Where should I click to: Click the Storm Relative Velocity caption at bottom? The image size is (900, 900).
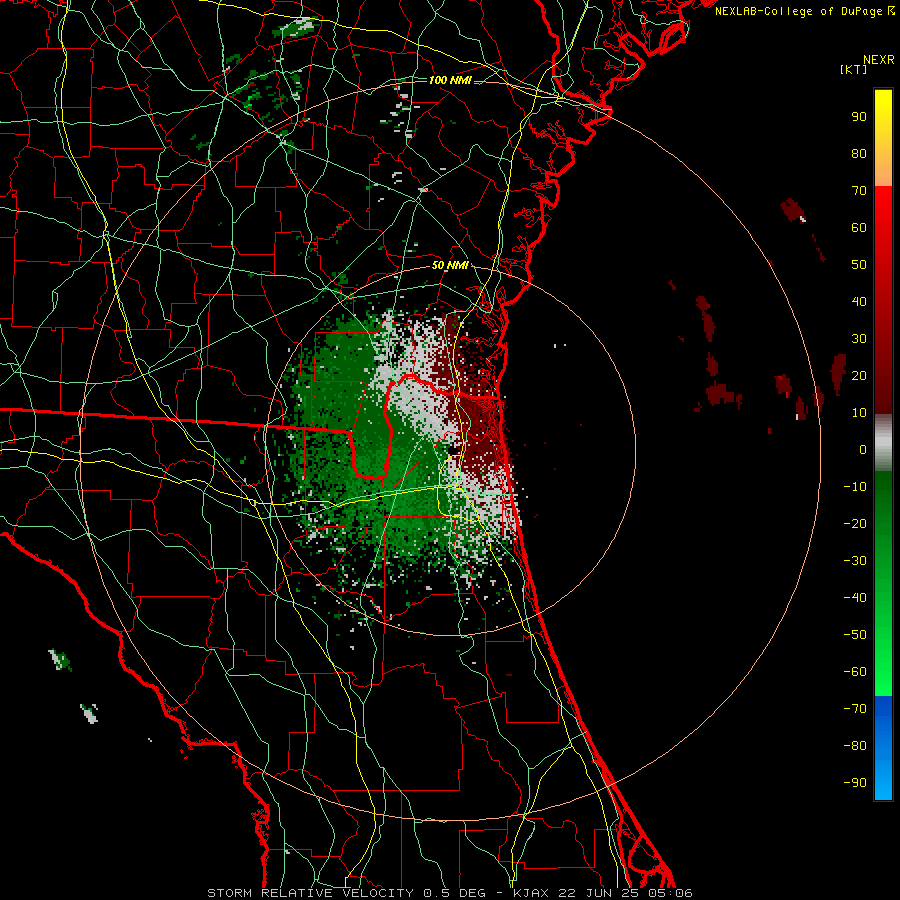click(450, 893)
